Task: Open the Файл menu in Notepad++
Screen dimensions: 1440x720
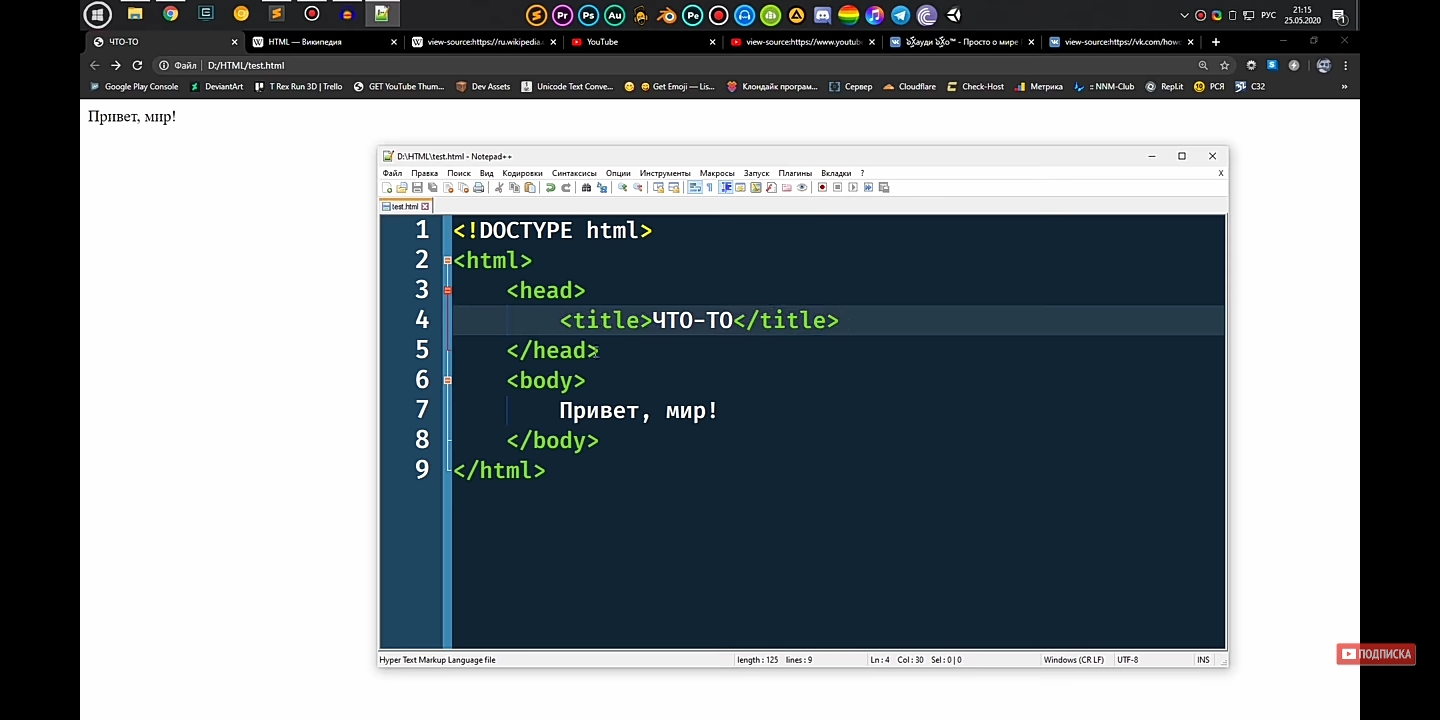Action: 392,173
